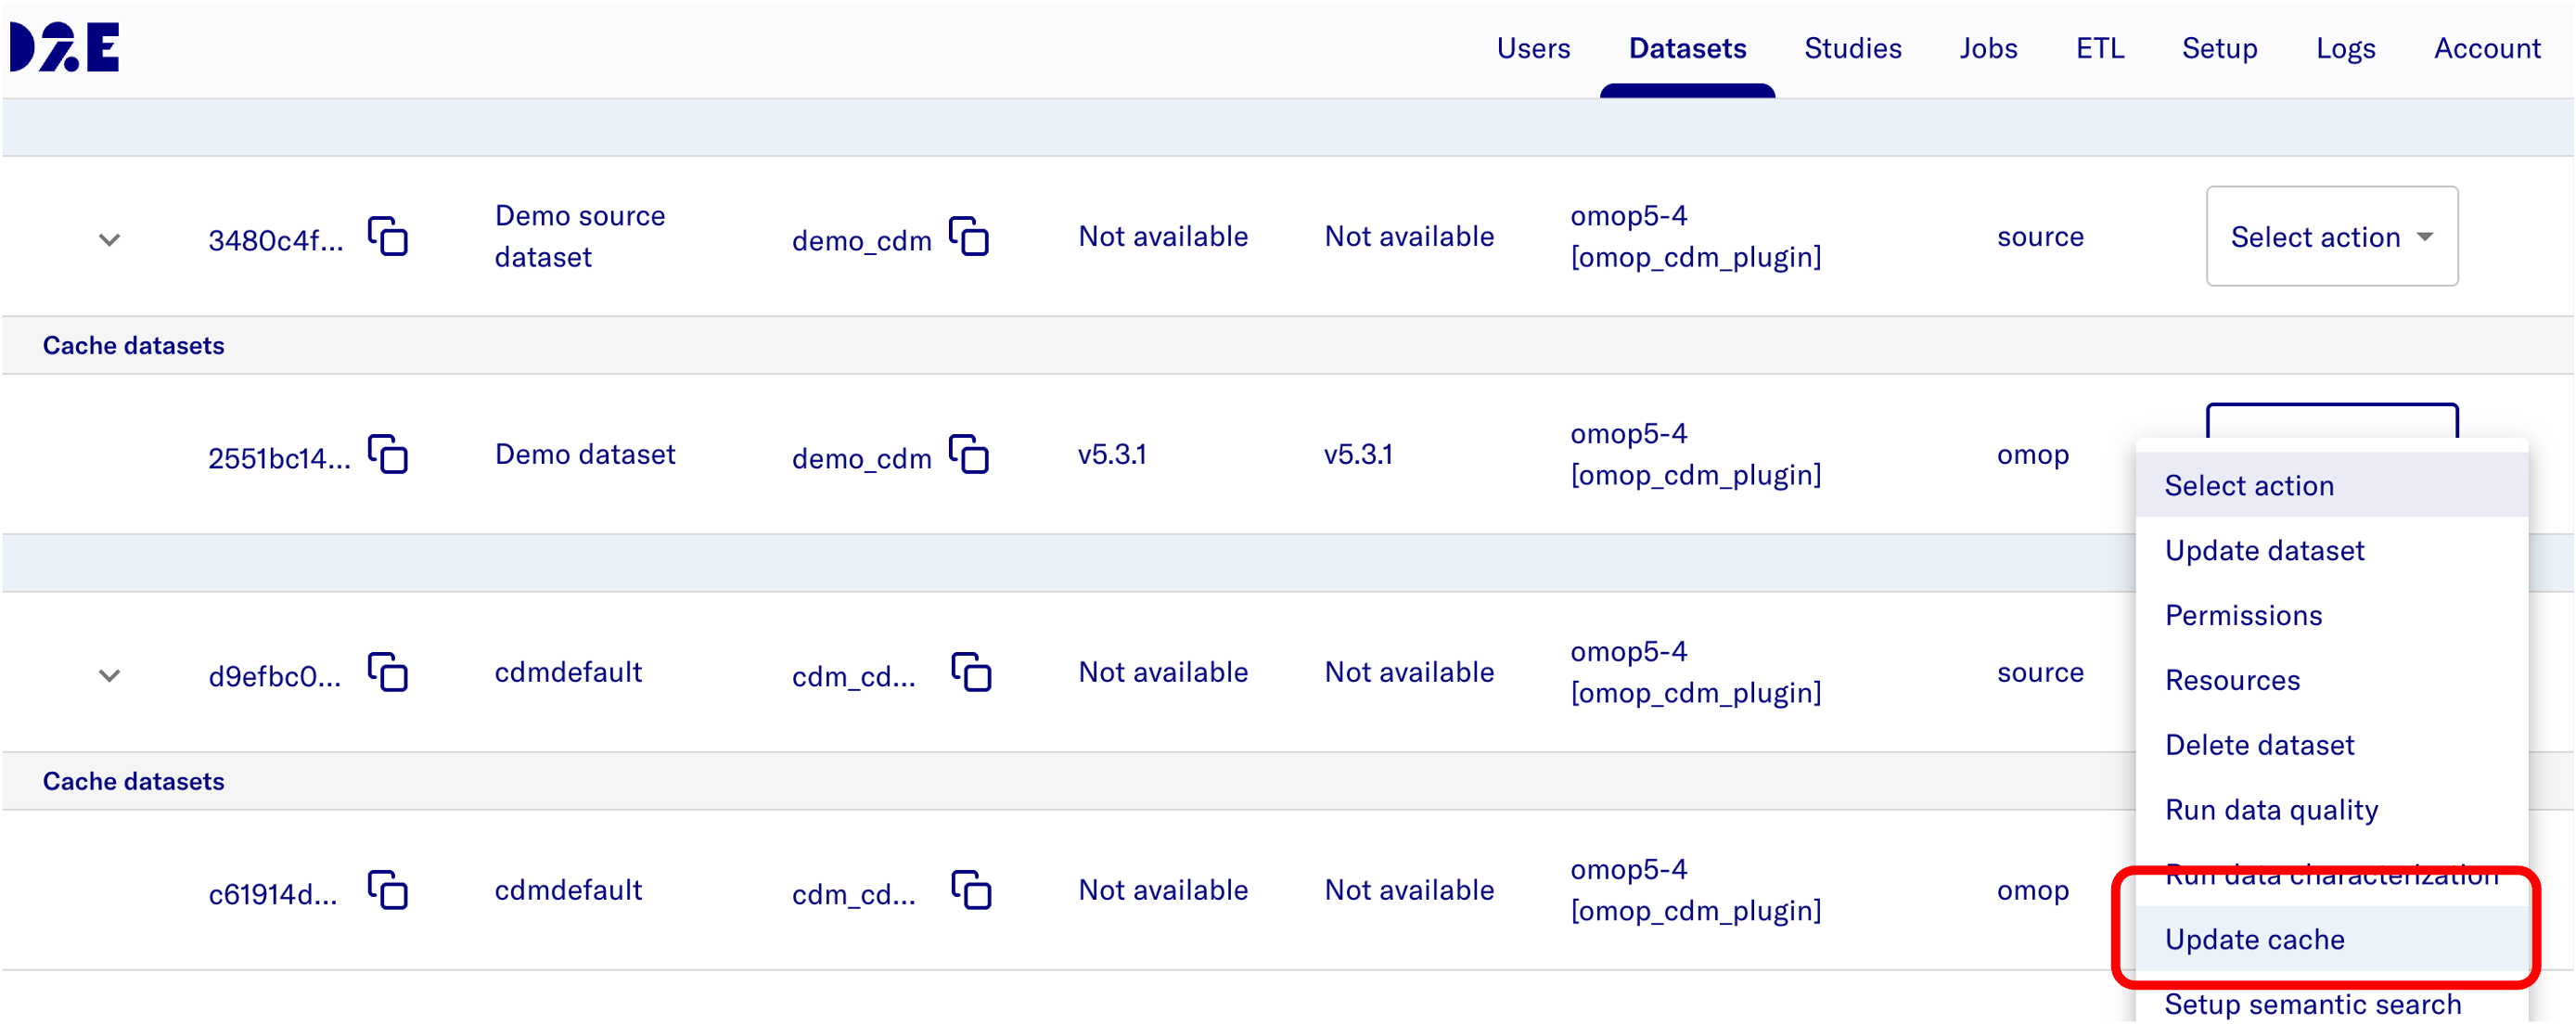Collapse the d9efbc0 cdmdefault row chevron

(110, 676)
